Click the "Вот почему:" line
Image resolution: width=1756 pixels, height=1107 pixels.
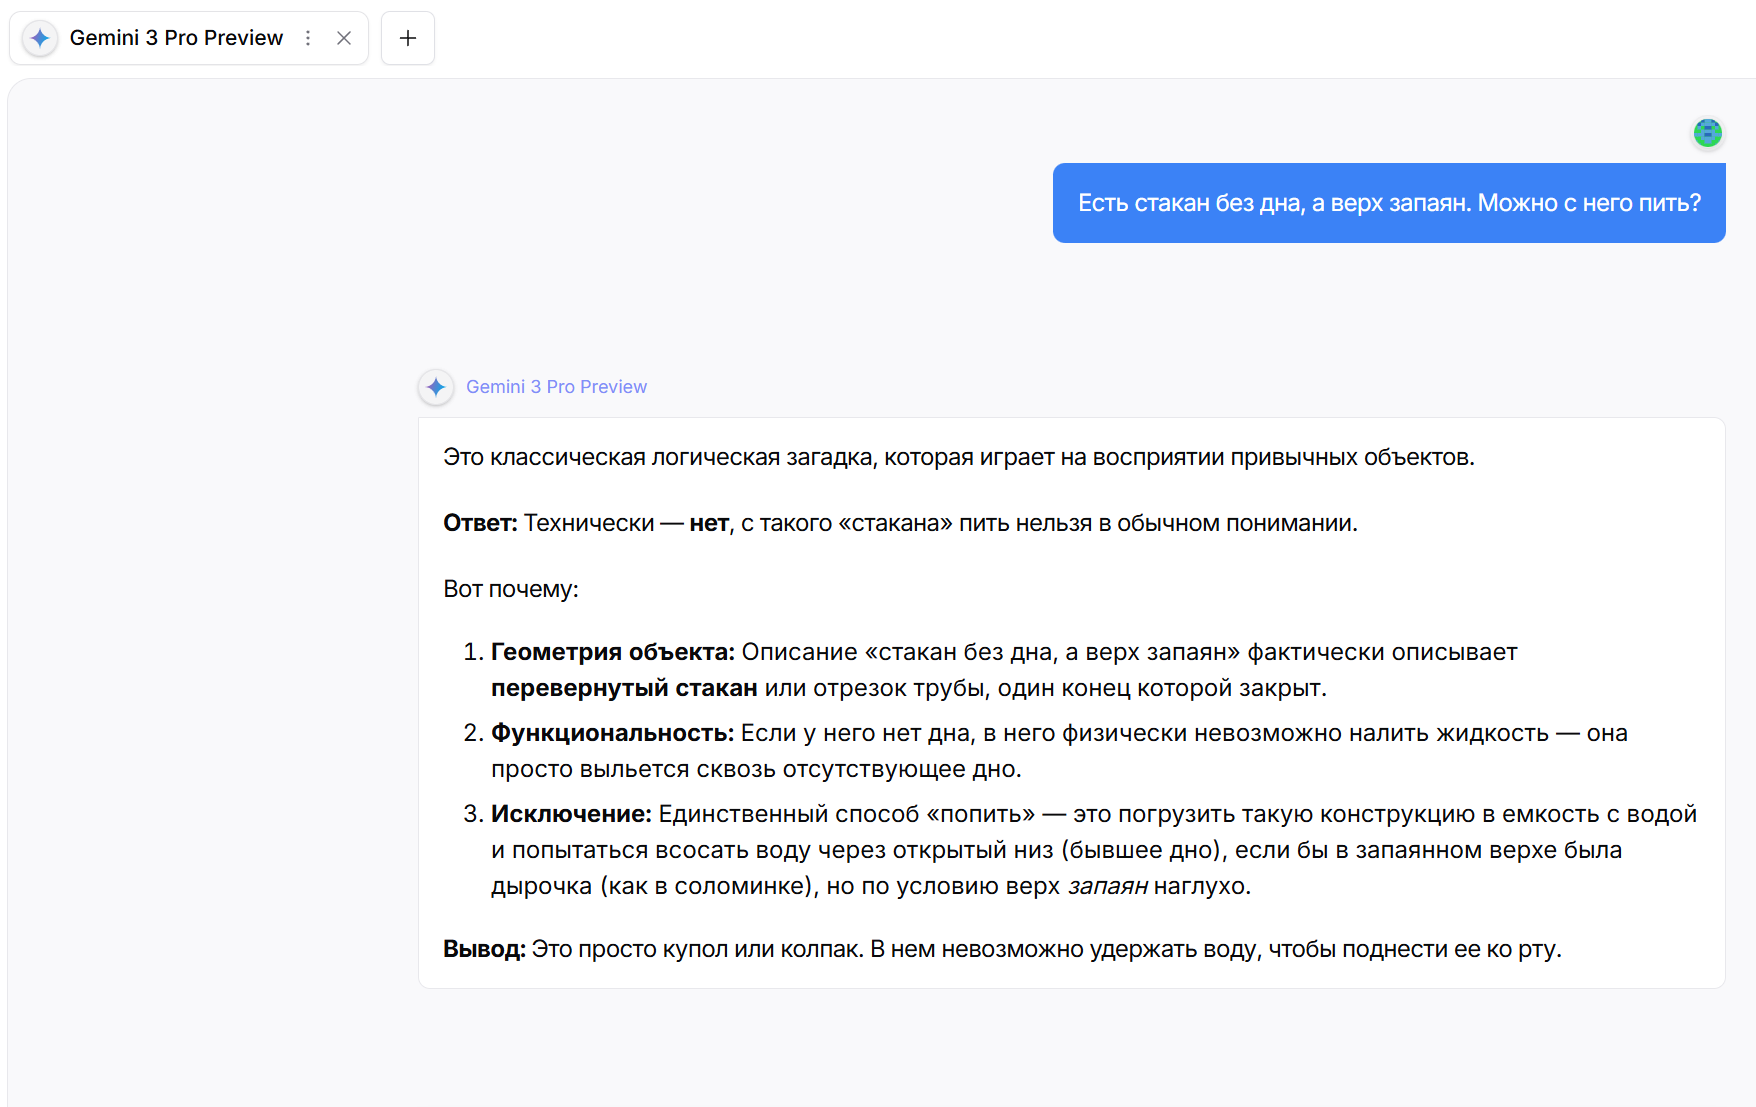[511, 589]
